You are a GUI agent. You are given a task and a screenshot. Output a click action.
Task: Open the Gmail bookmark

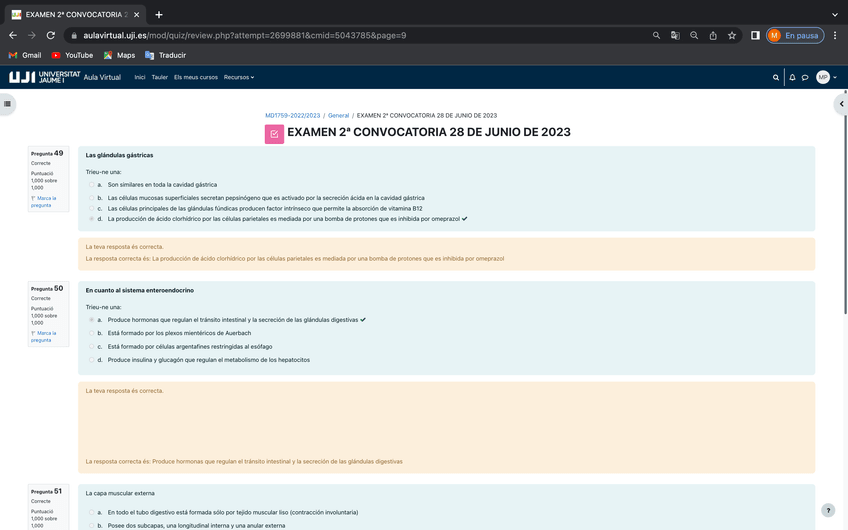[x=25, y=55]
